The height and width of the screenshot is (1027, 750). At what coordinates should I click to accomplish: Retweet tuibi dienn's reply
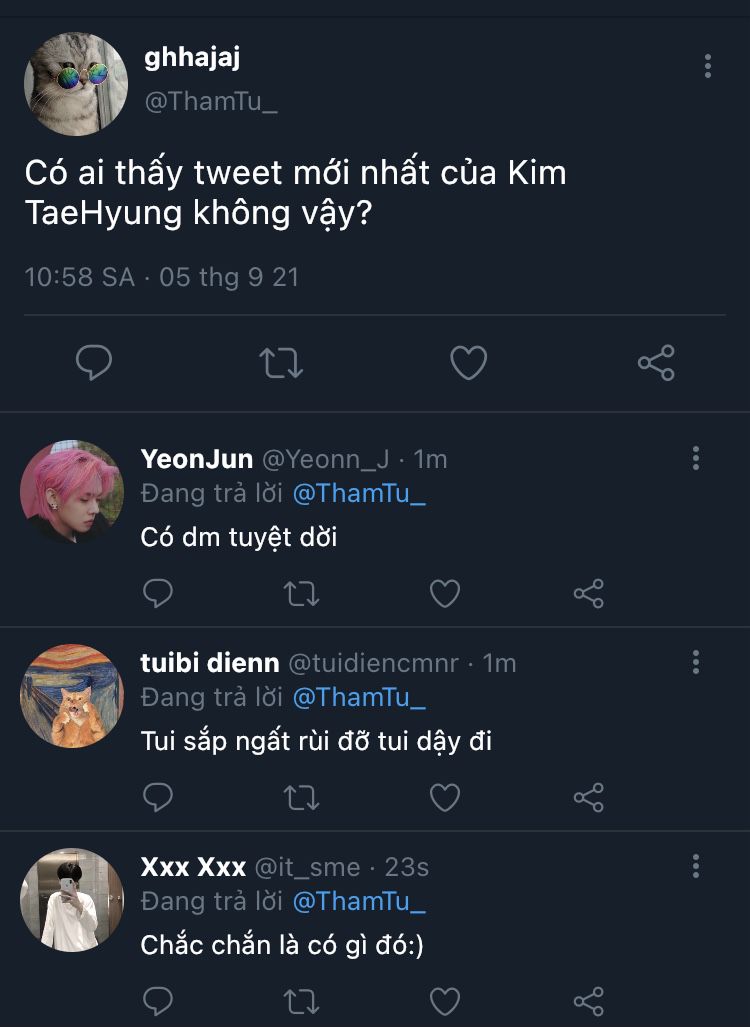pyautogui.click(x=301, y=797)
